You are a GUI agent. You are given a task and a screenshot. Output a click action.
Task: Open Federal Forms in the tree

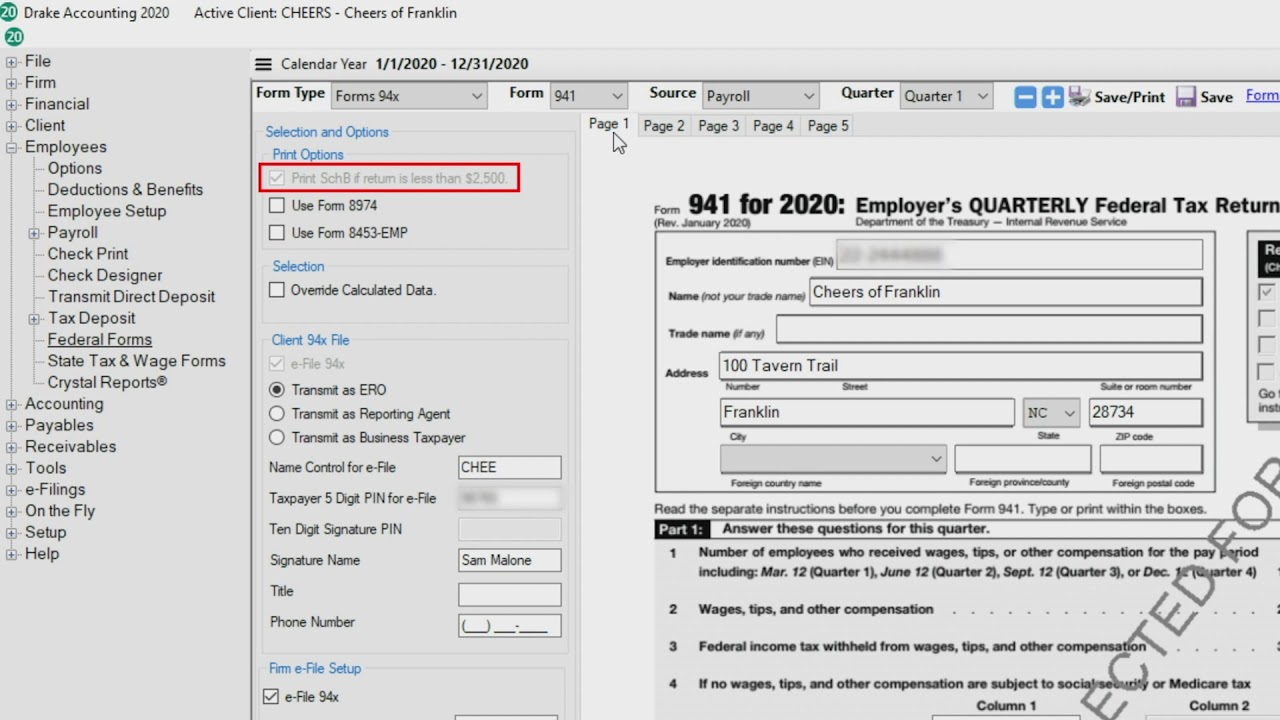click(x=100, y=340)
